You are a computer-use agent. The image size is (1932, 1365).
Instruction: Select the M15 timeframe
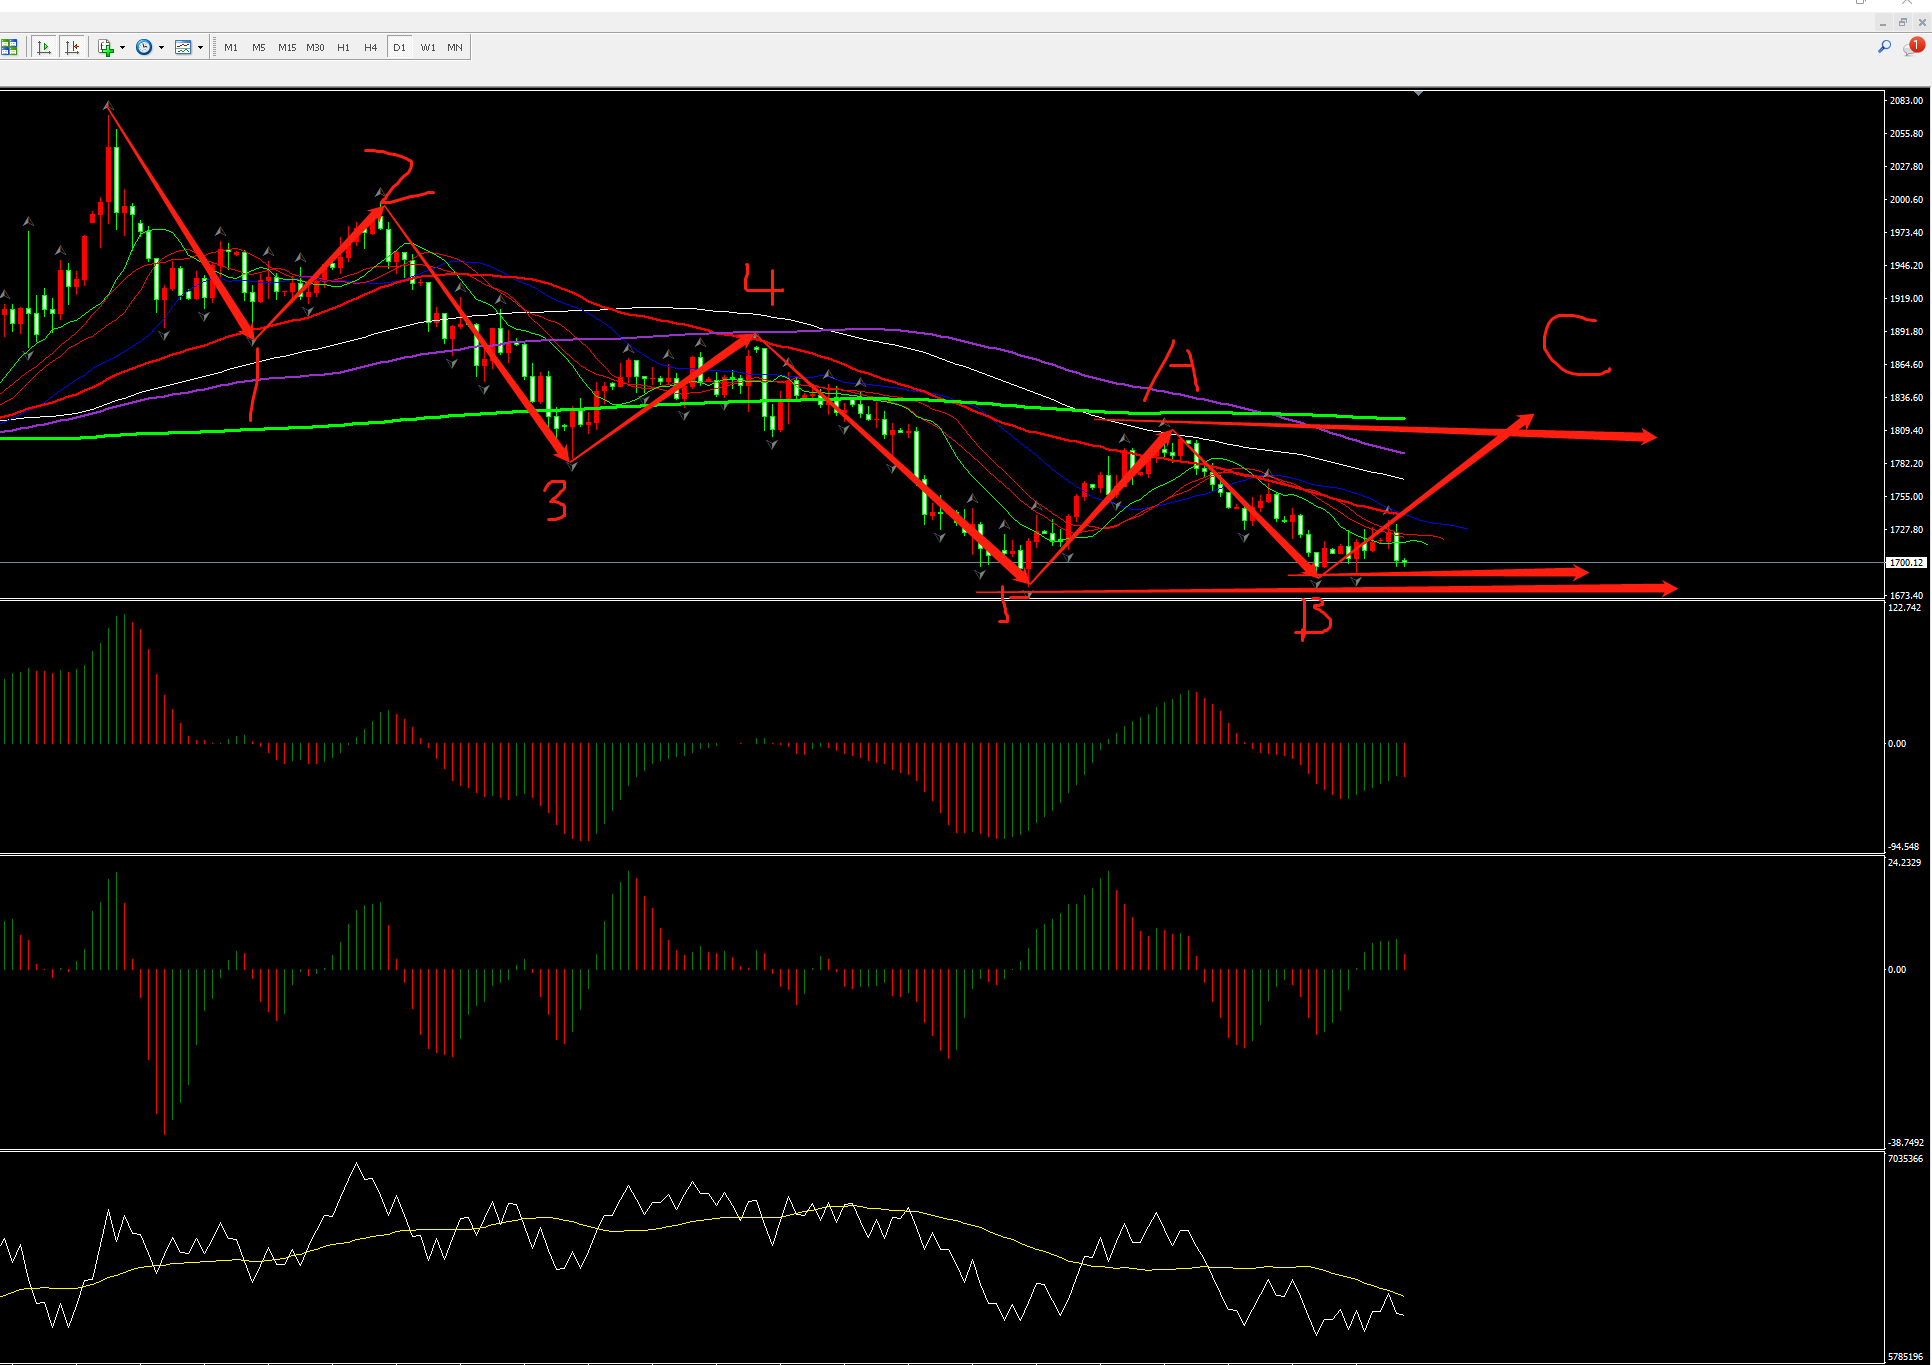pyautogui.click(x=287, y=47)
